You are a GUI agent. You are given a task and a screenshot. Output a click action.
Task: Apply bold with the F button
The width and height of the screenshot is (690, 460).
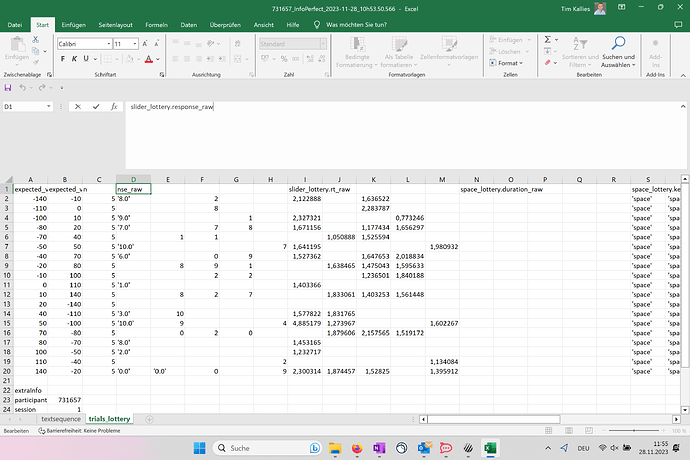click(63, 59)
